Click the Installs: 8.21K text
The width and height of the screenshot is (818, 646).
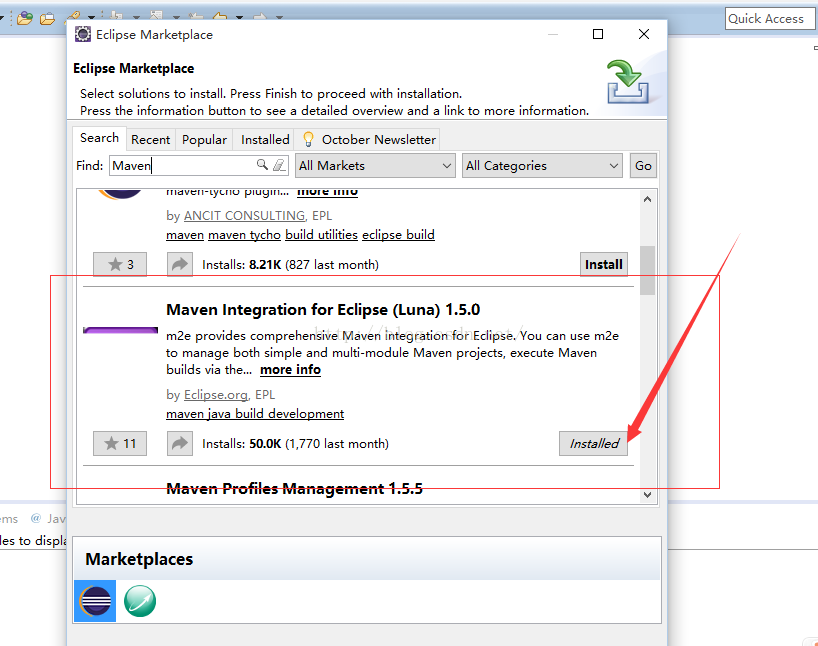pyautogui.click(x=242, y=265)
